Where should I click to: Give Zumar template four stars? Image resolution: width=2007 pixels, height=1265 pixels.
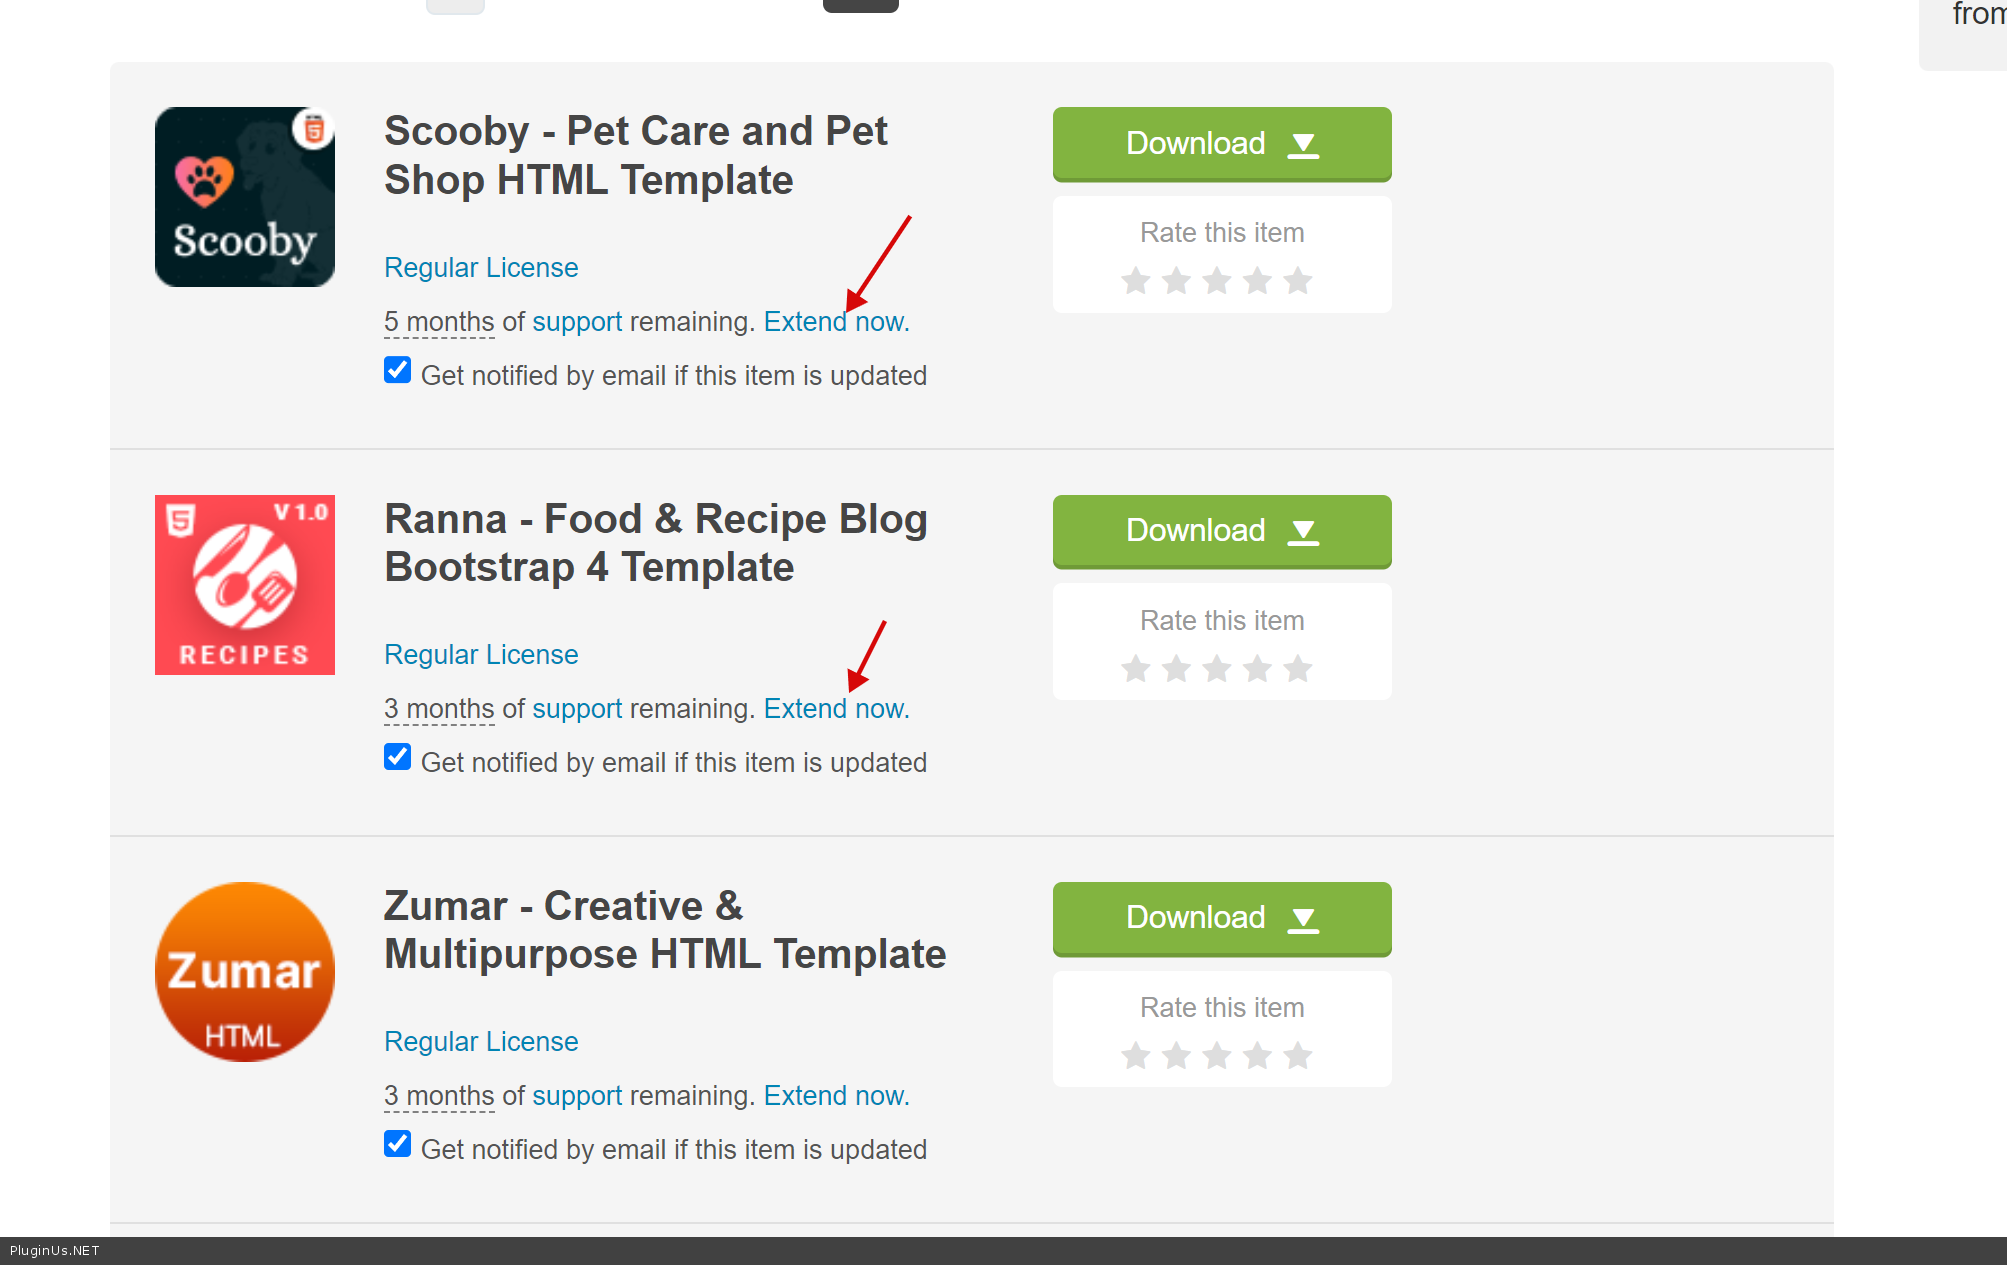point(1257,1055)
